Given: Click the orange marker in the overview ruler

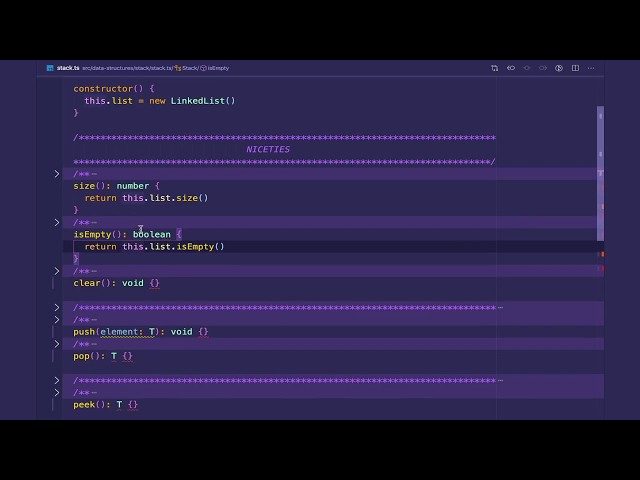Looking at the screenshot, I should tap(602, 254).
